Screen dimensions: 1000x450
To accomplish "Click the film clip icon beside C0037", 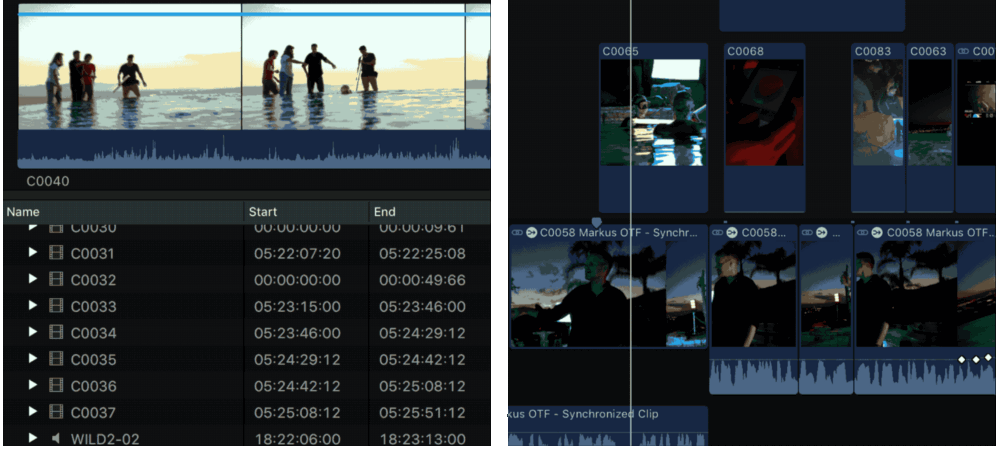I will tap(56, 412).
